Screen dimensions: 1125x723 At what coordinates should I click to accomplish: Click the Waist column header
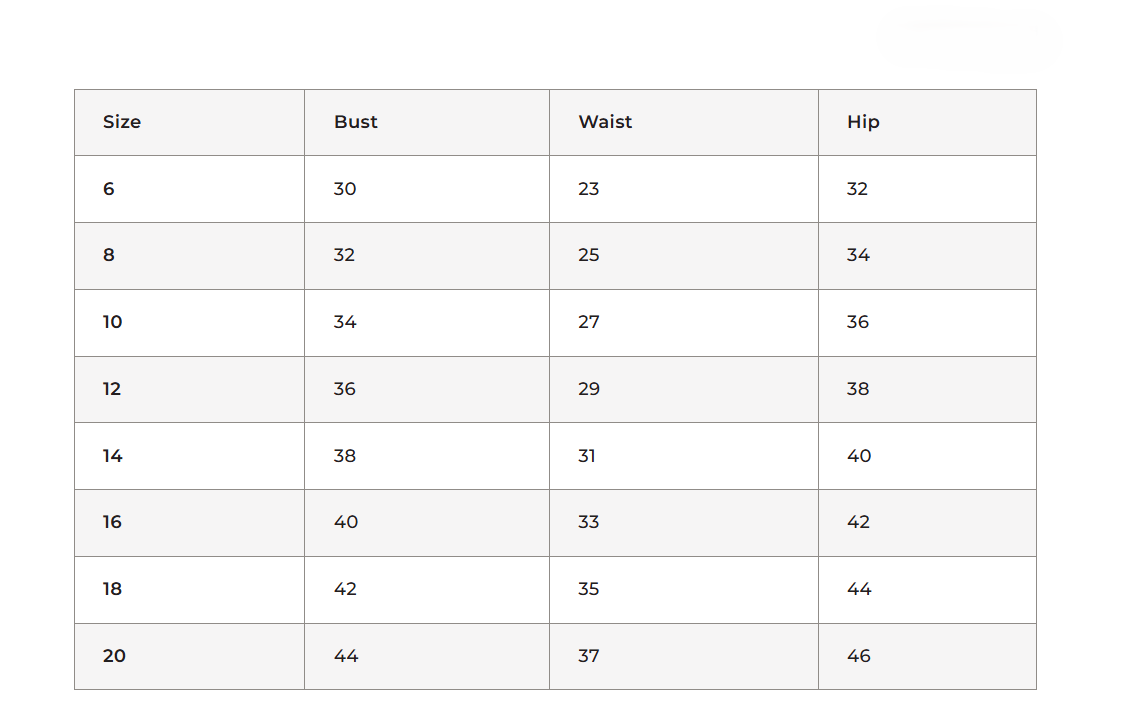click(x=605, y=122)
